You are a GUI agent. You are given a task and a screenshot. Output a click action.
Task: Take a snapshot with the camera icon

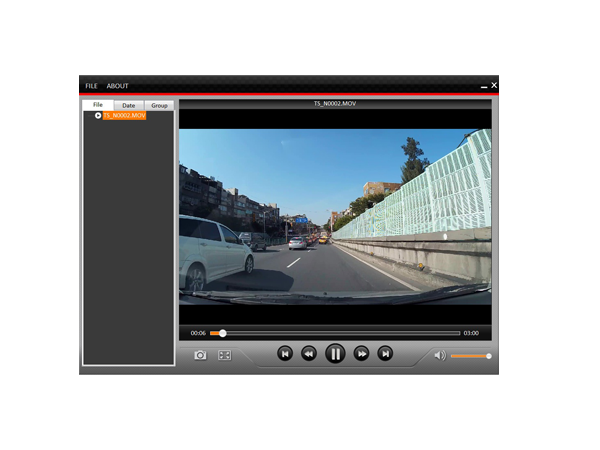(200, 355)
